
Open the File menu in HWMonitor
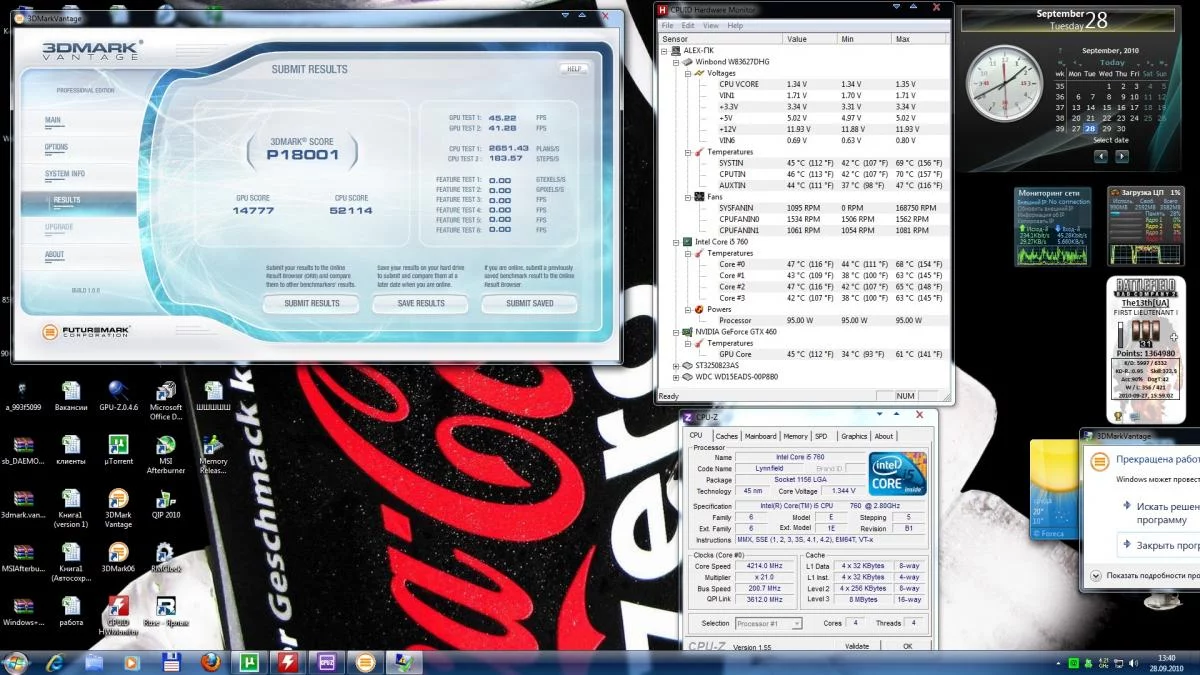[666, 25]
